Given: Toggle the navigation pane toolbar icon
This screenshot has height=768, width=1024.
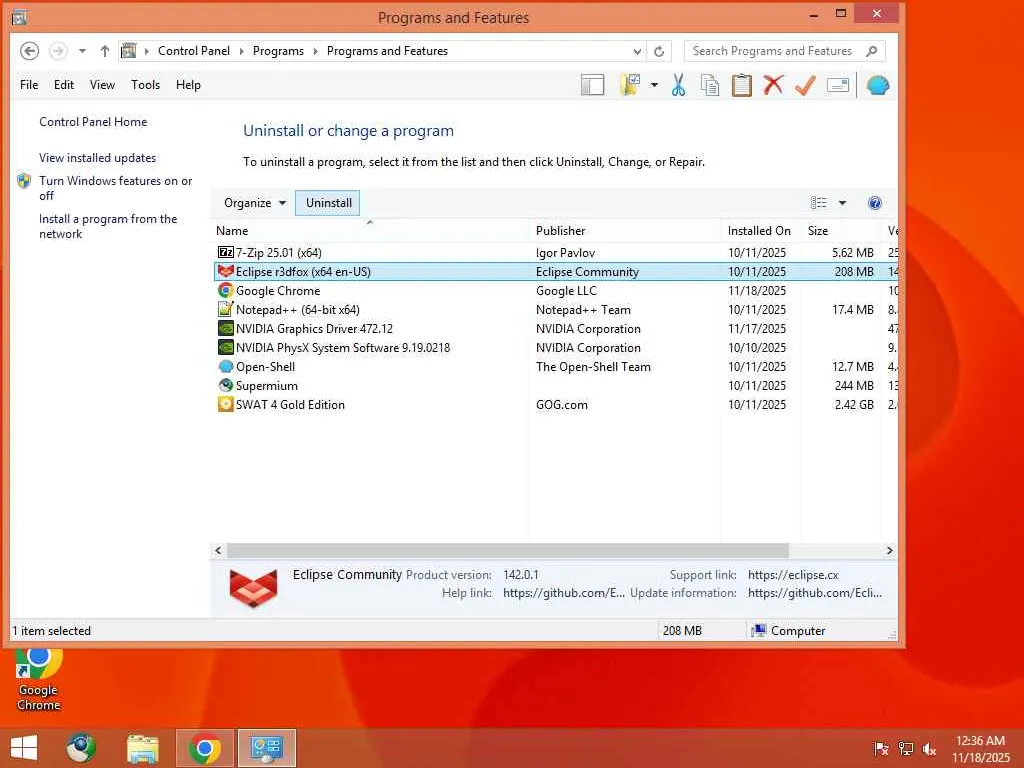Looking at the screenshot, I should tap(592, 85).
